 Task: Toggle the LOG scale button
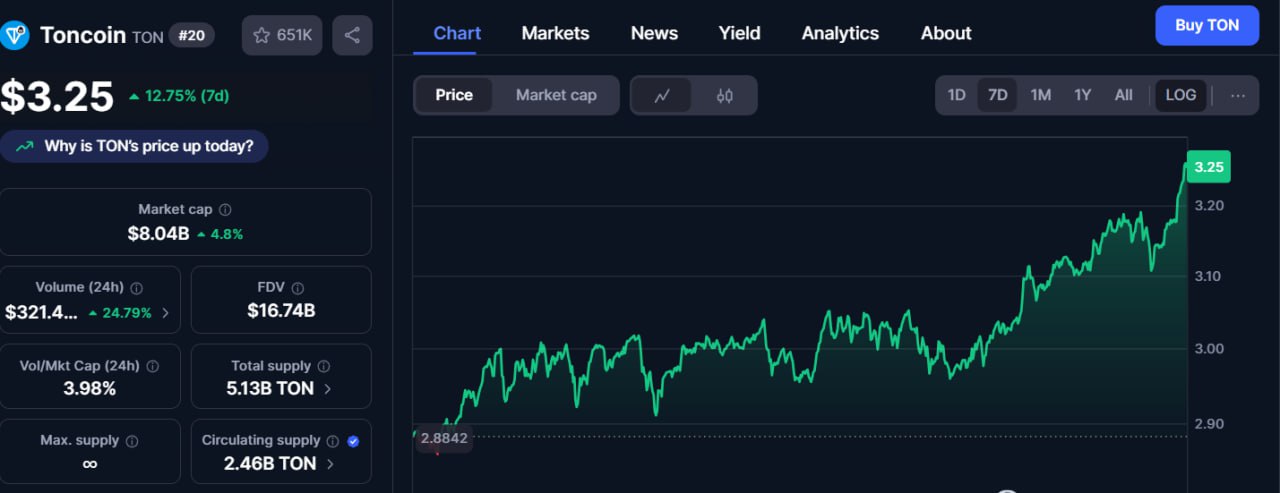(1181, 96)
